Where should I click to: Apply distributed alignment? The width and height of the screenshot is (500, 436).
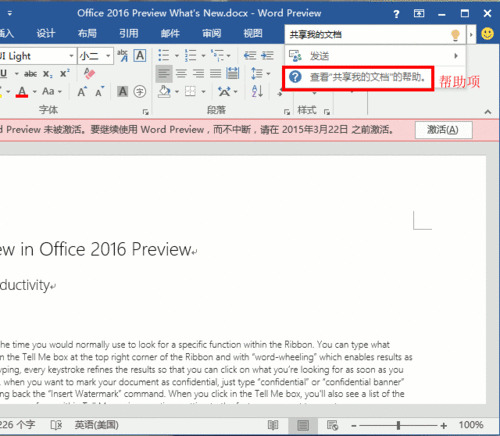click(233, 73)
